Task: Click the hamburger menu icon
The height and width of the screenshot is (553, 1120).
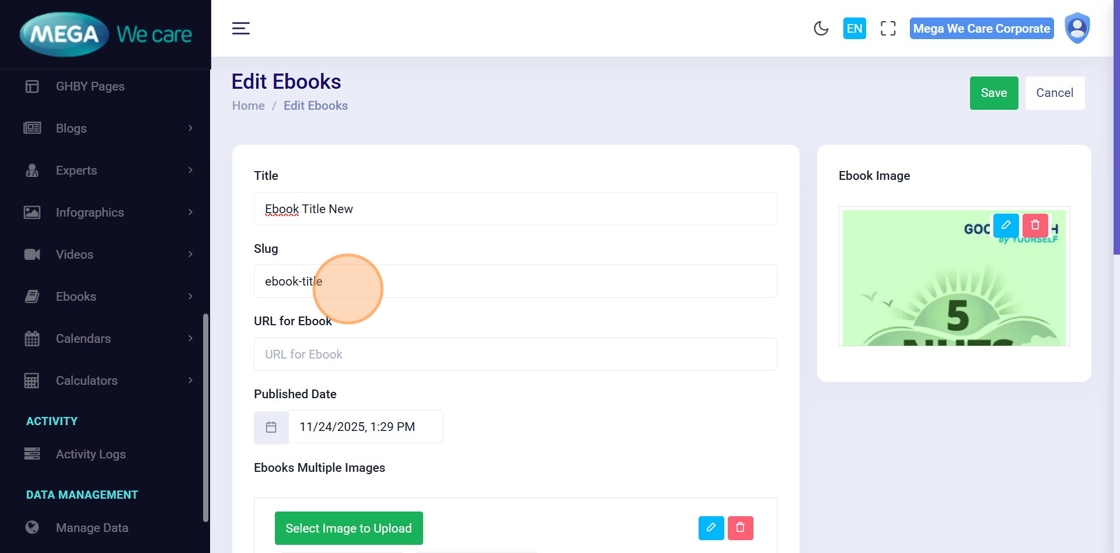Action: coord(241,28)
